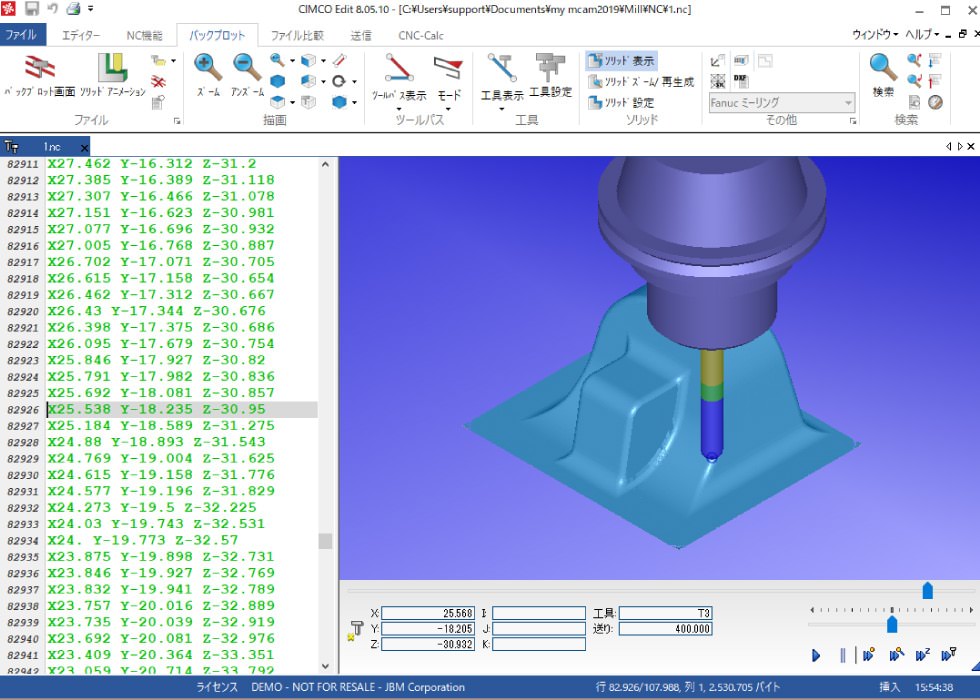Open the Fanuc ミーリング machine type combo box

781,103
